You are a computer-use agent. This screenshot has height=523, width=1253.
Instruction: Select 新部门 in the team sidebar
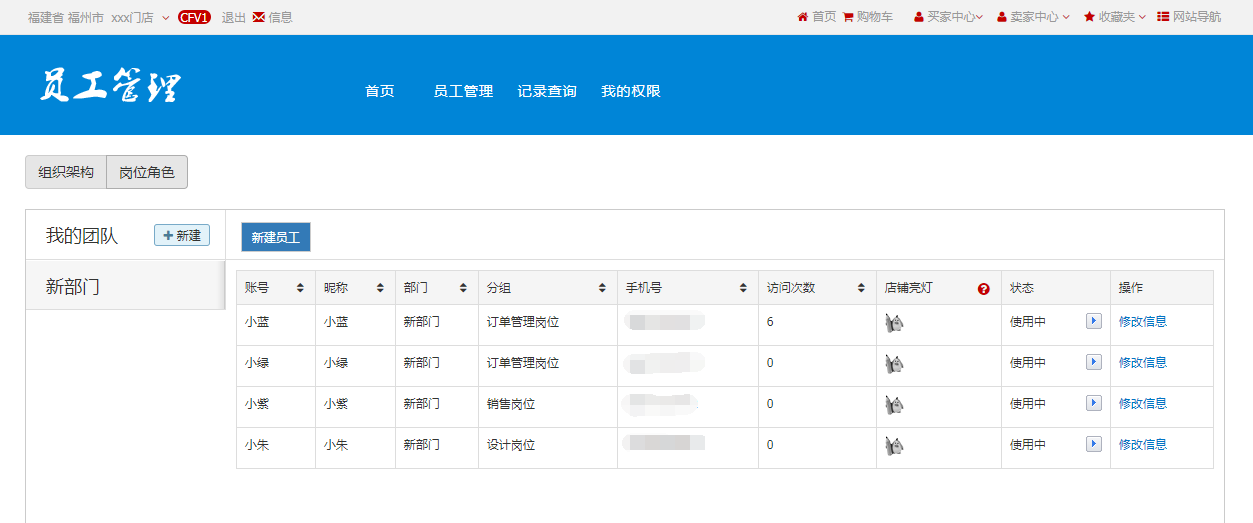(73, 287)
